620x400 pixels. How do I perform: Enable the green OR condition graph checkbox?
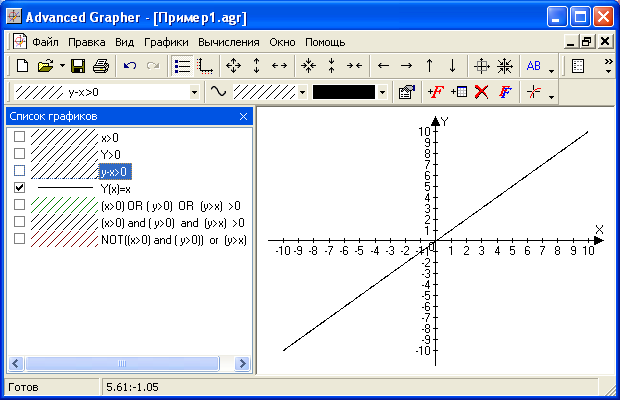[x=19, y=204]
